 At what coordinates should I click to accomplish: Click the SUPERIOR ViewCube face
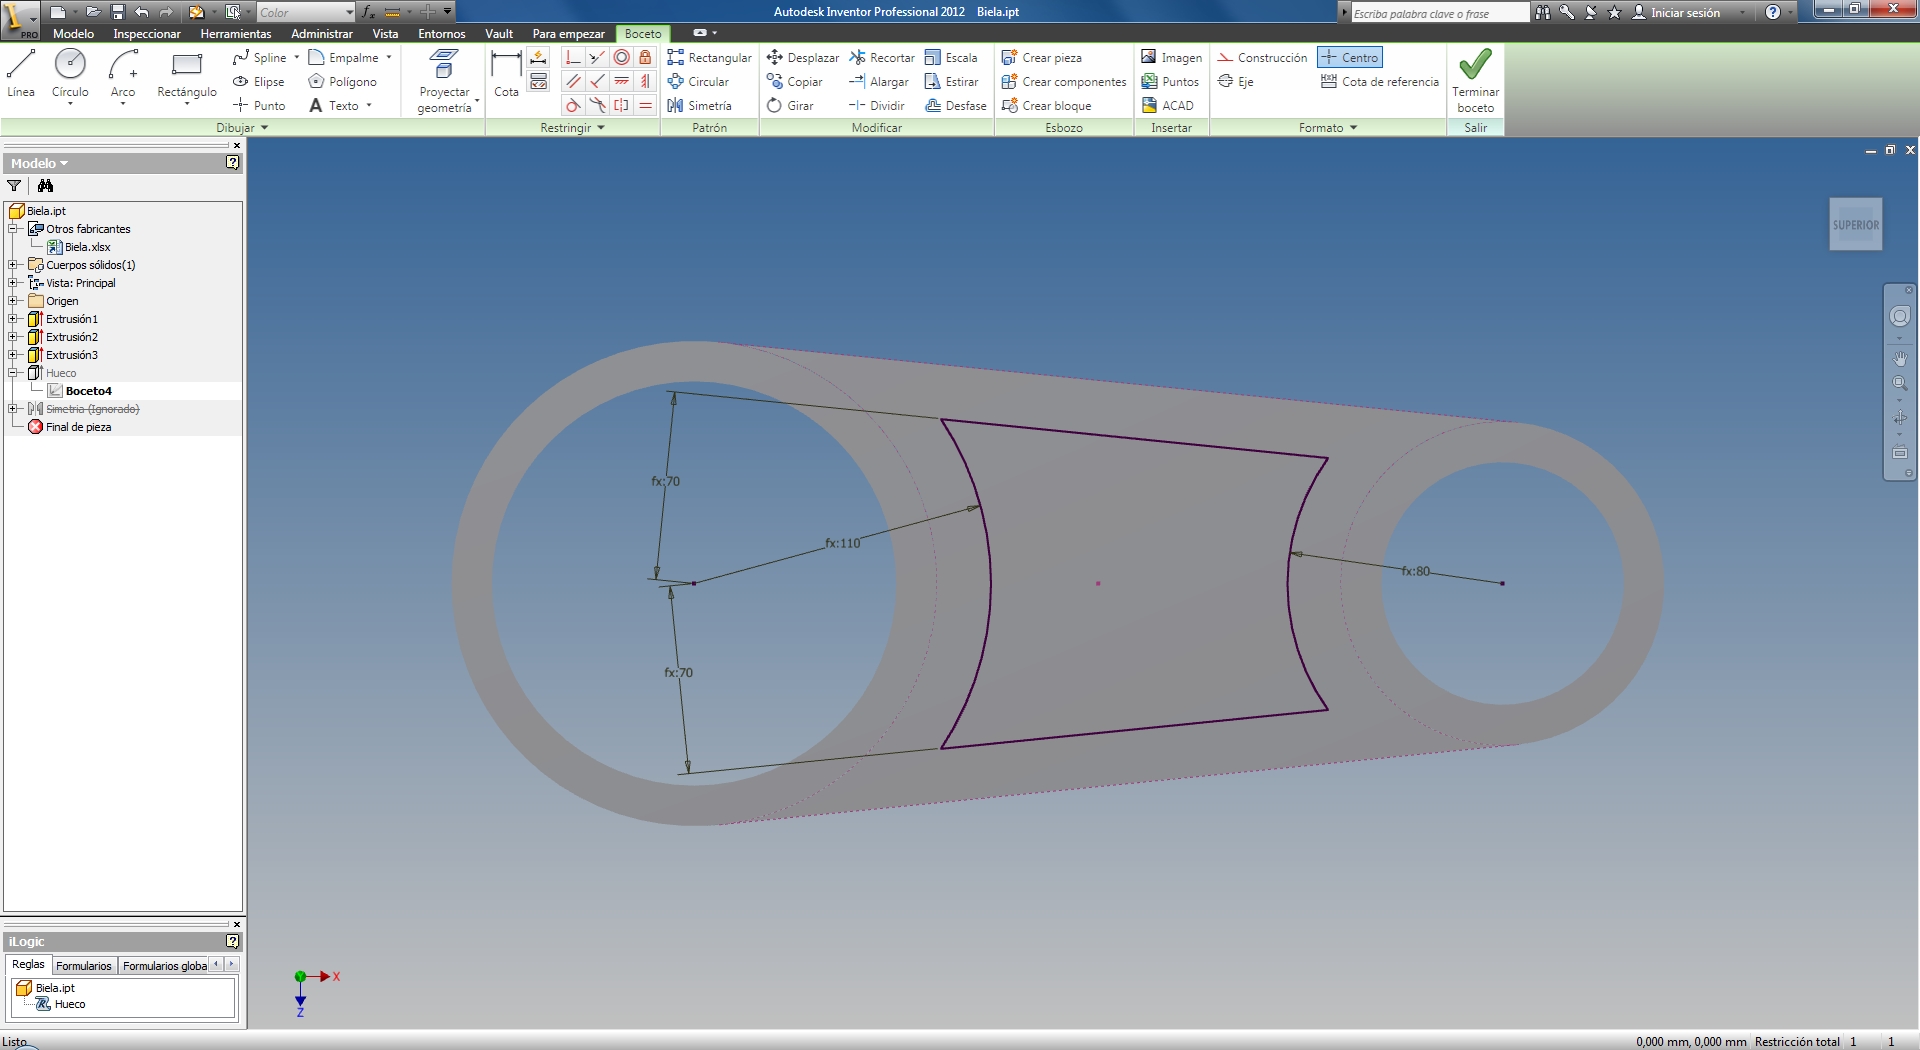1855,225
